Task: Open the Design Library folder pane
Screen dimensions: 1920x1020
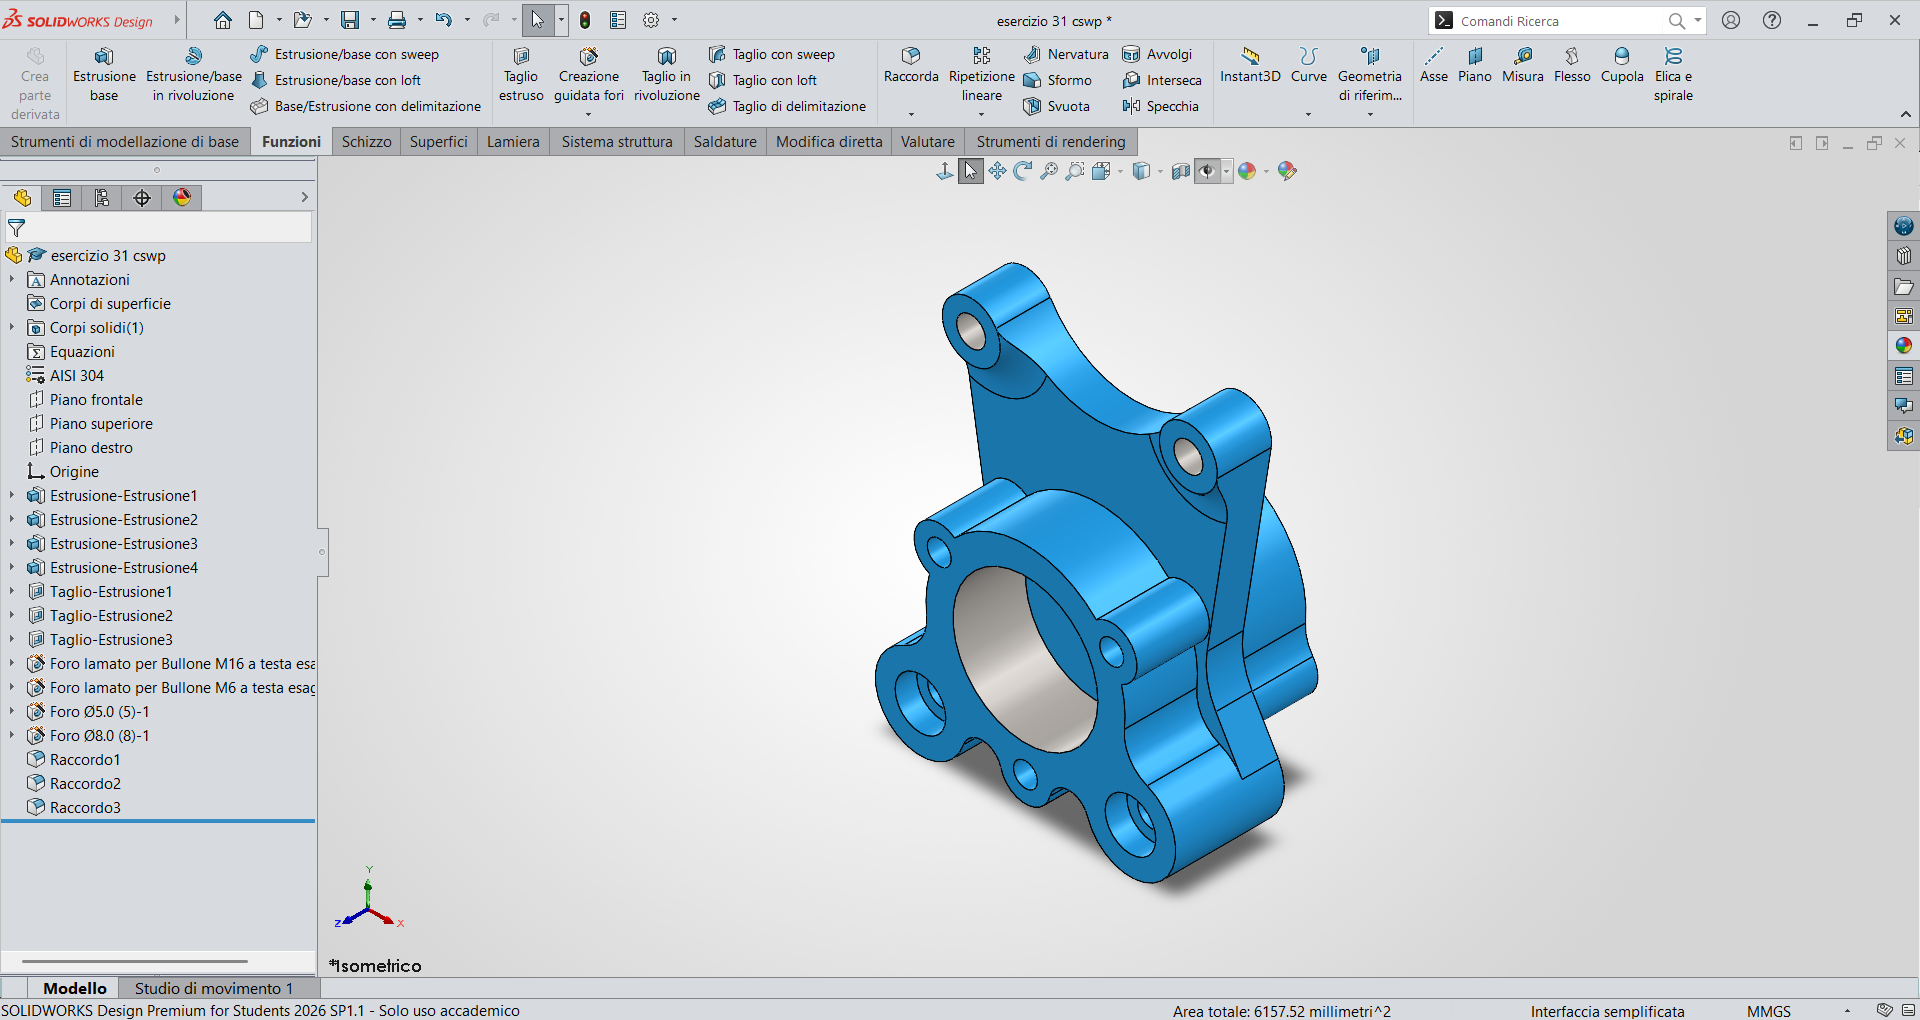Action: (x=1904, y=287)
